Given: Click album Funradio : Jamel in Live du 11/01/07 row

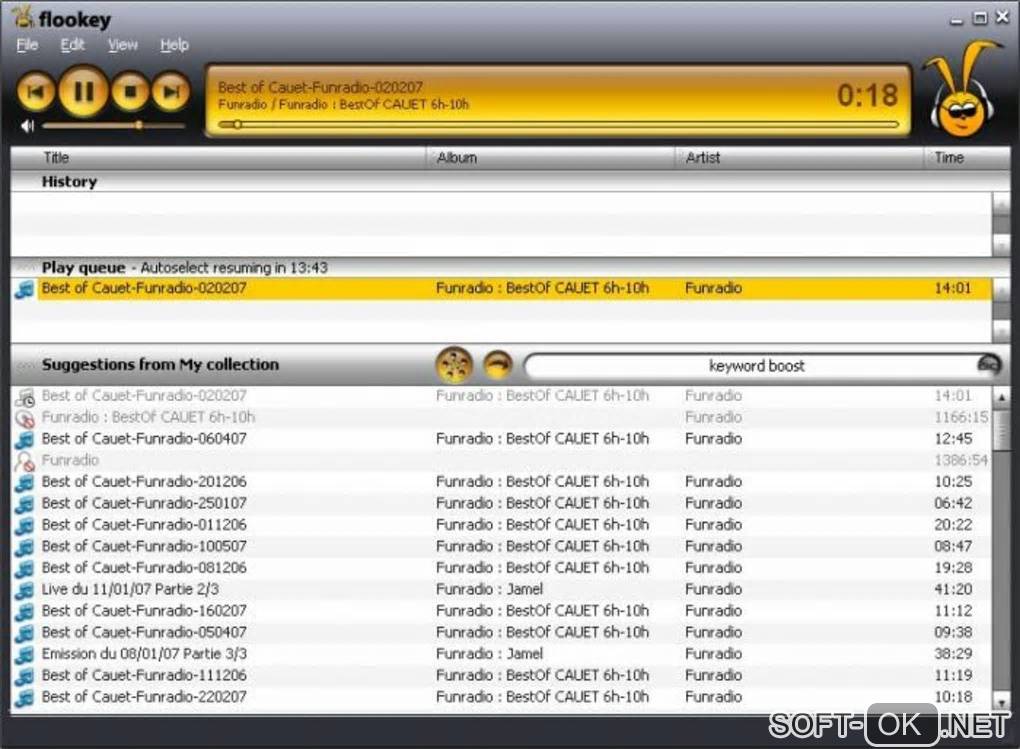Looking at the screenshot, I should 489,589.
